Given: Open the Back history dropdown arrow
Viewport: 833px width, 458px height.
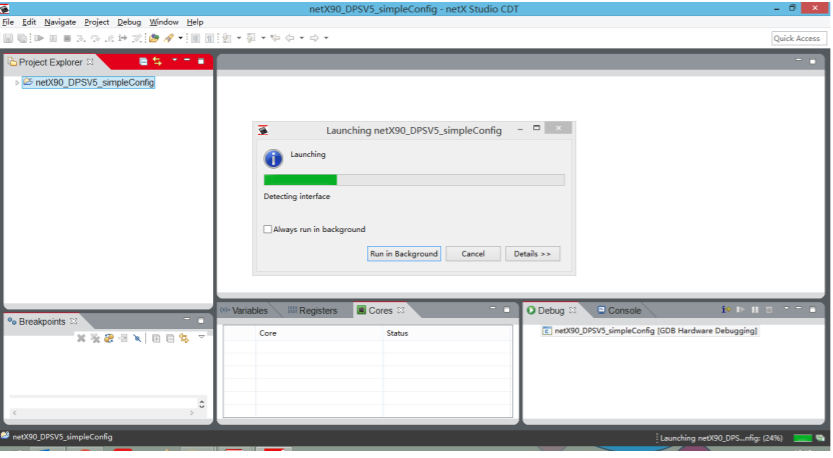Looking at the screenshot, I should (x=302, y=38).
